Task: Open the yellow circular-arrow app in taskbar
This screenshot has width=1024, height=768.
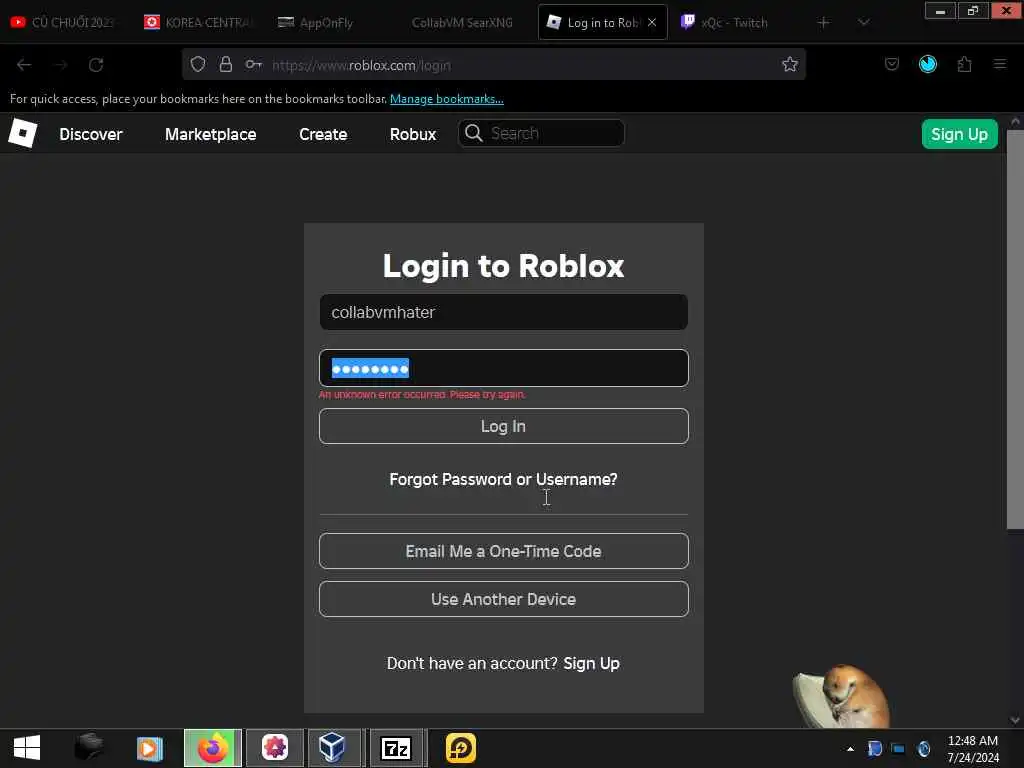Action: tap(460, 748)
